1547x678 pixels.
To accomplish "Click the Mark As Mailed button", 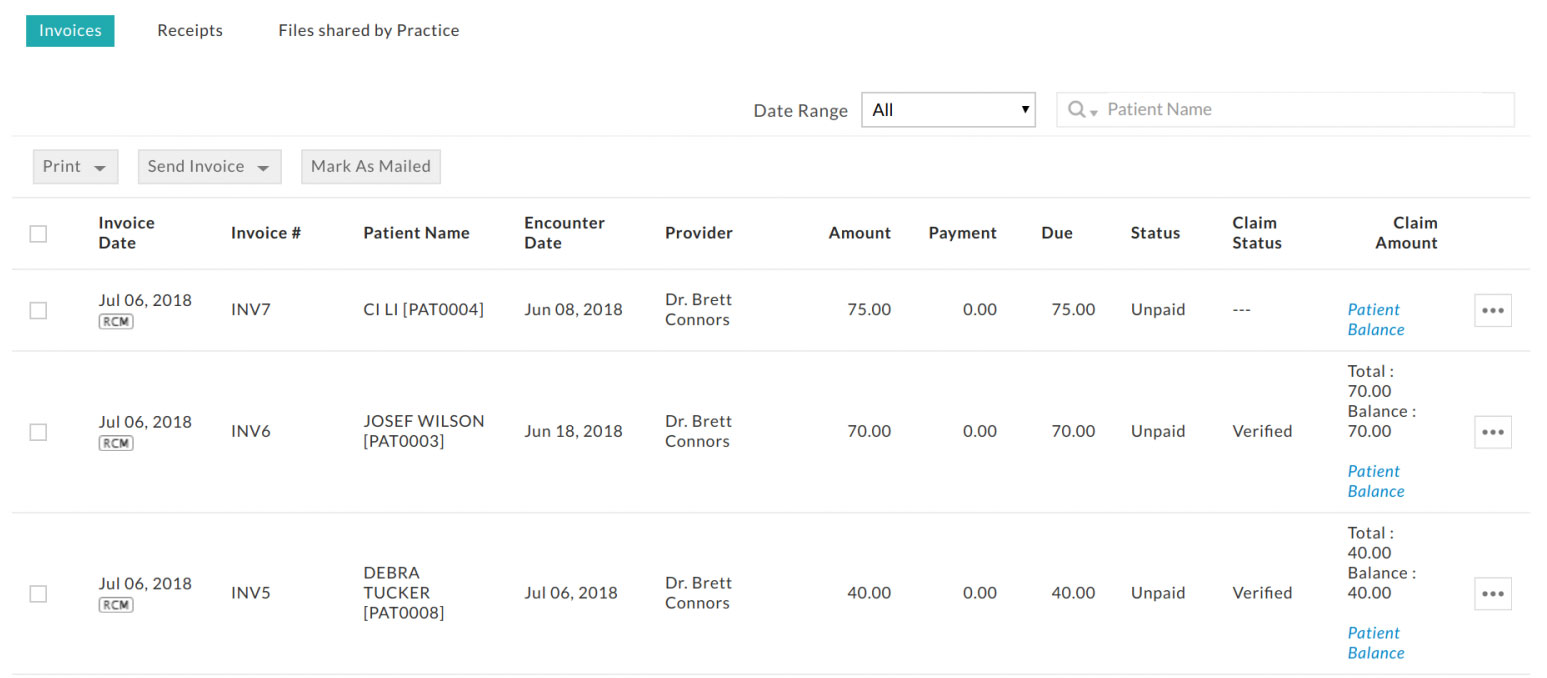I will pyautogui.click(x=371, y=166).
